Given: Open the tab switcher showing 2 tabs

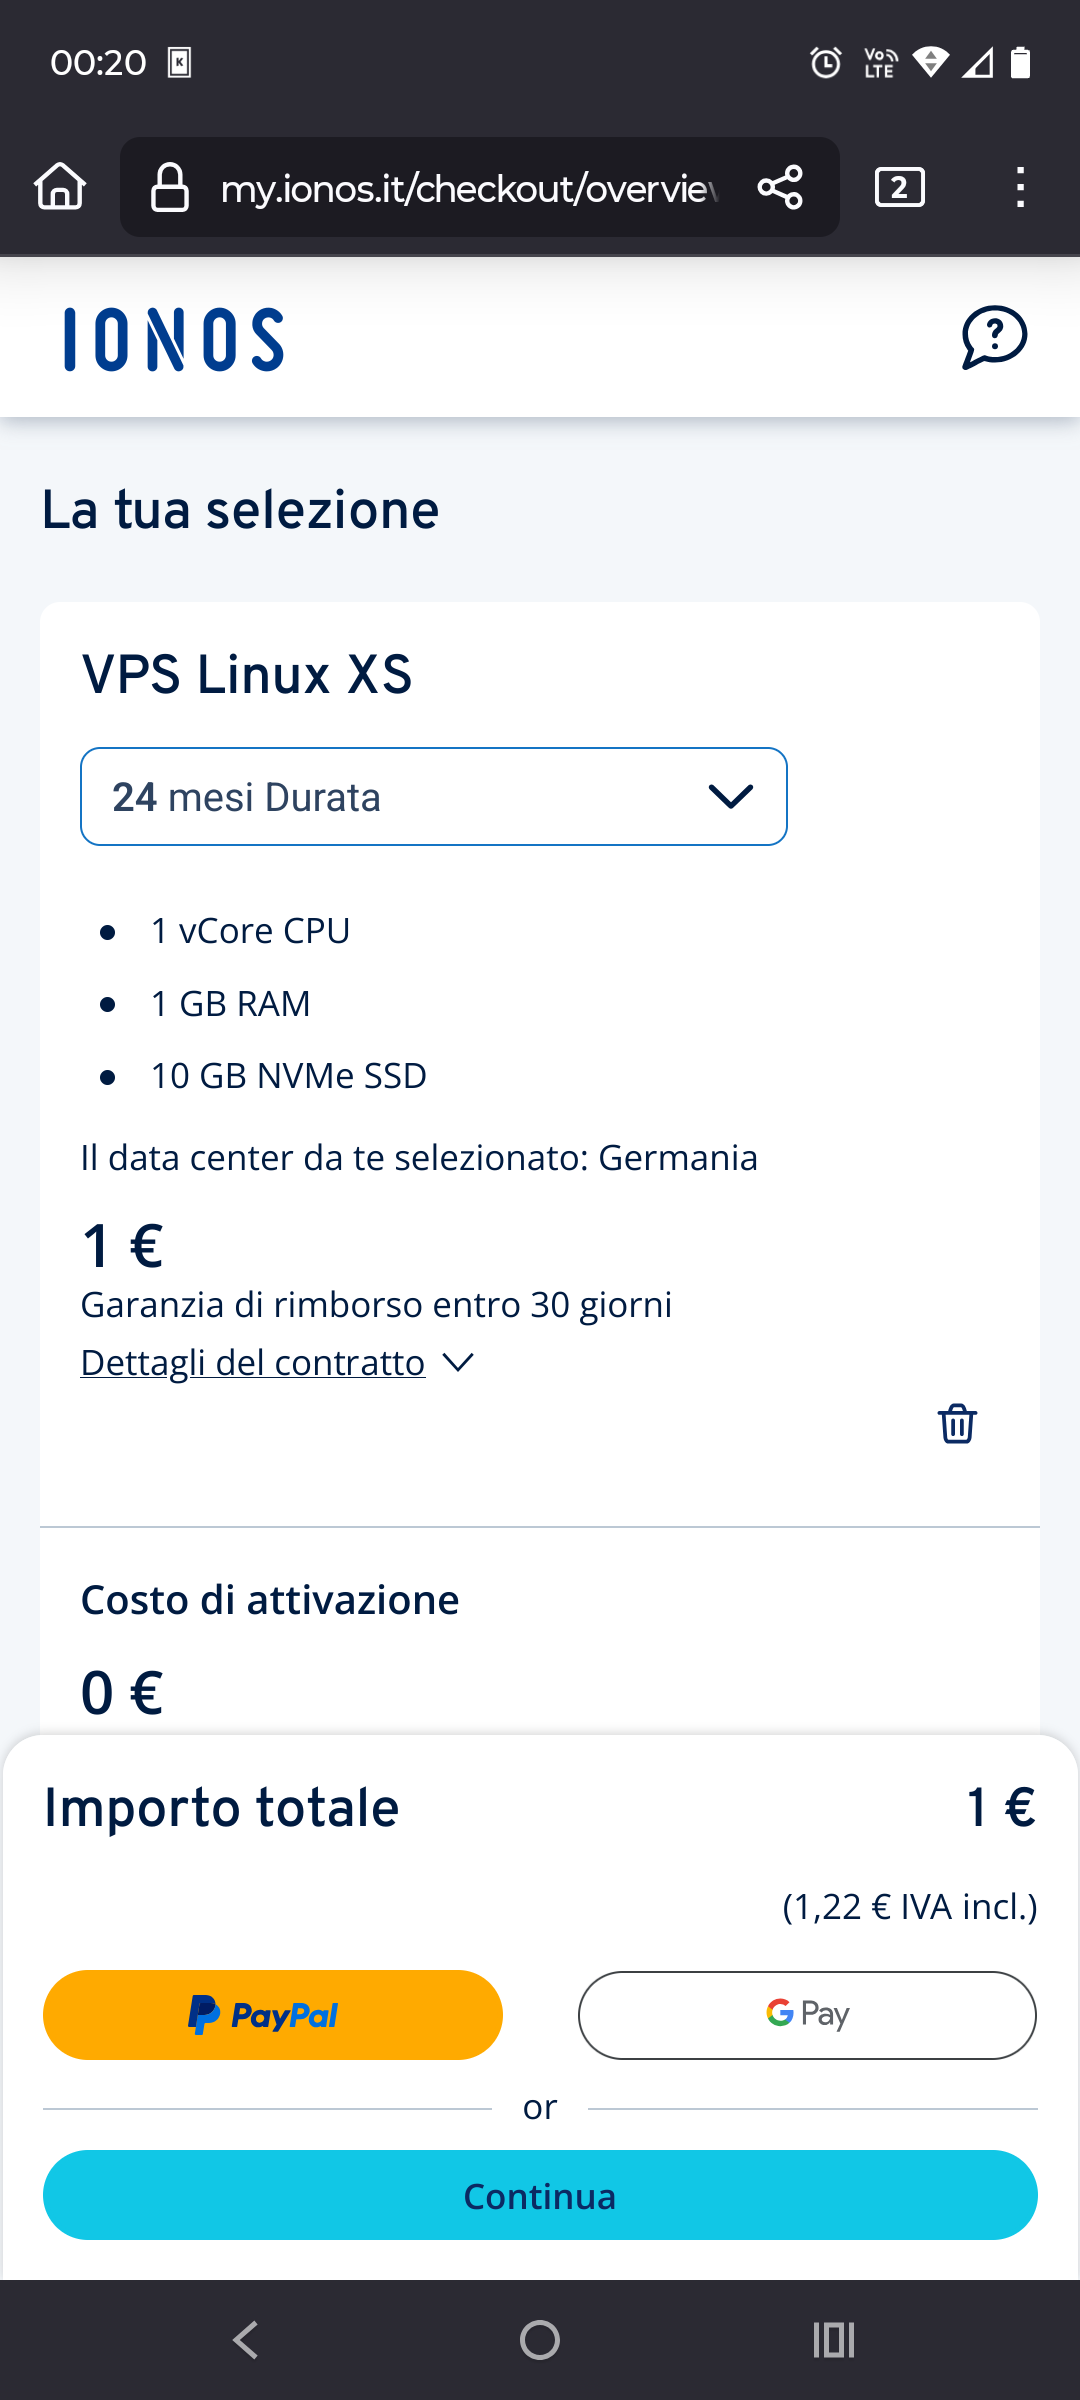Looking at the screenshot, I should tap(900, 187).
